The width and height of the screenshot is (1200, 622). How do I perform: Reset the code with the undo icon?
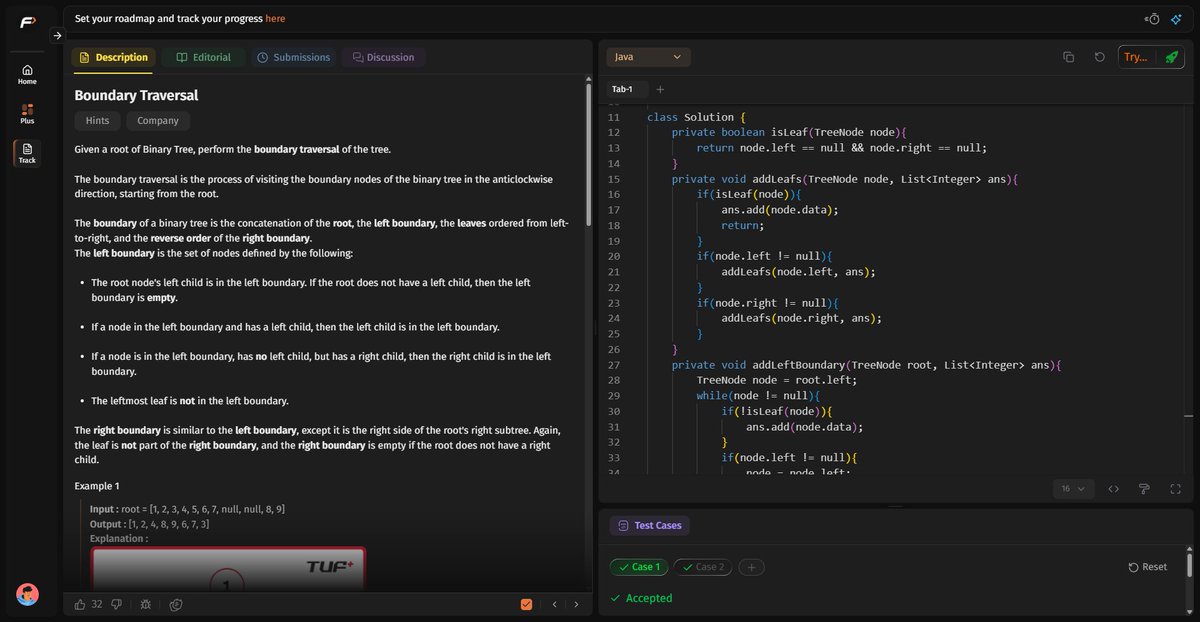1100,57
